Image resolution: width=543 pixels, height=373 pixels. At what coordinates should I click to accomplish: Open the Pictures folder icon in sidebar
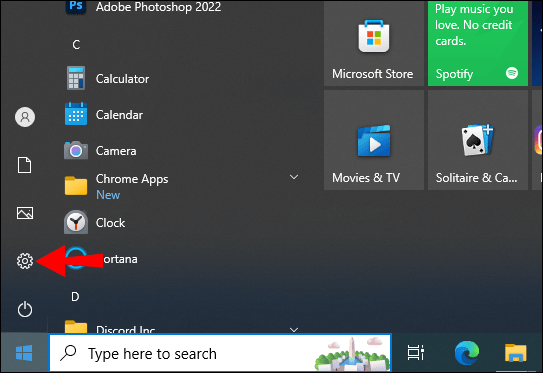point(25,213)
